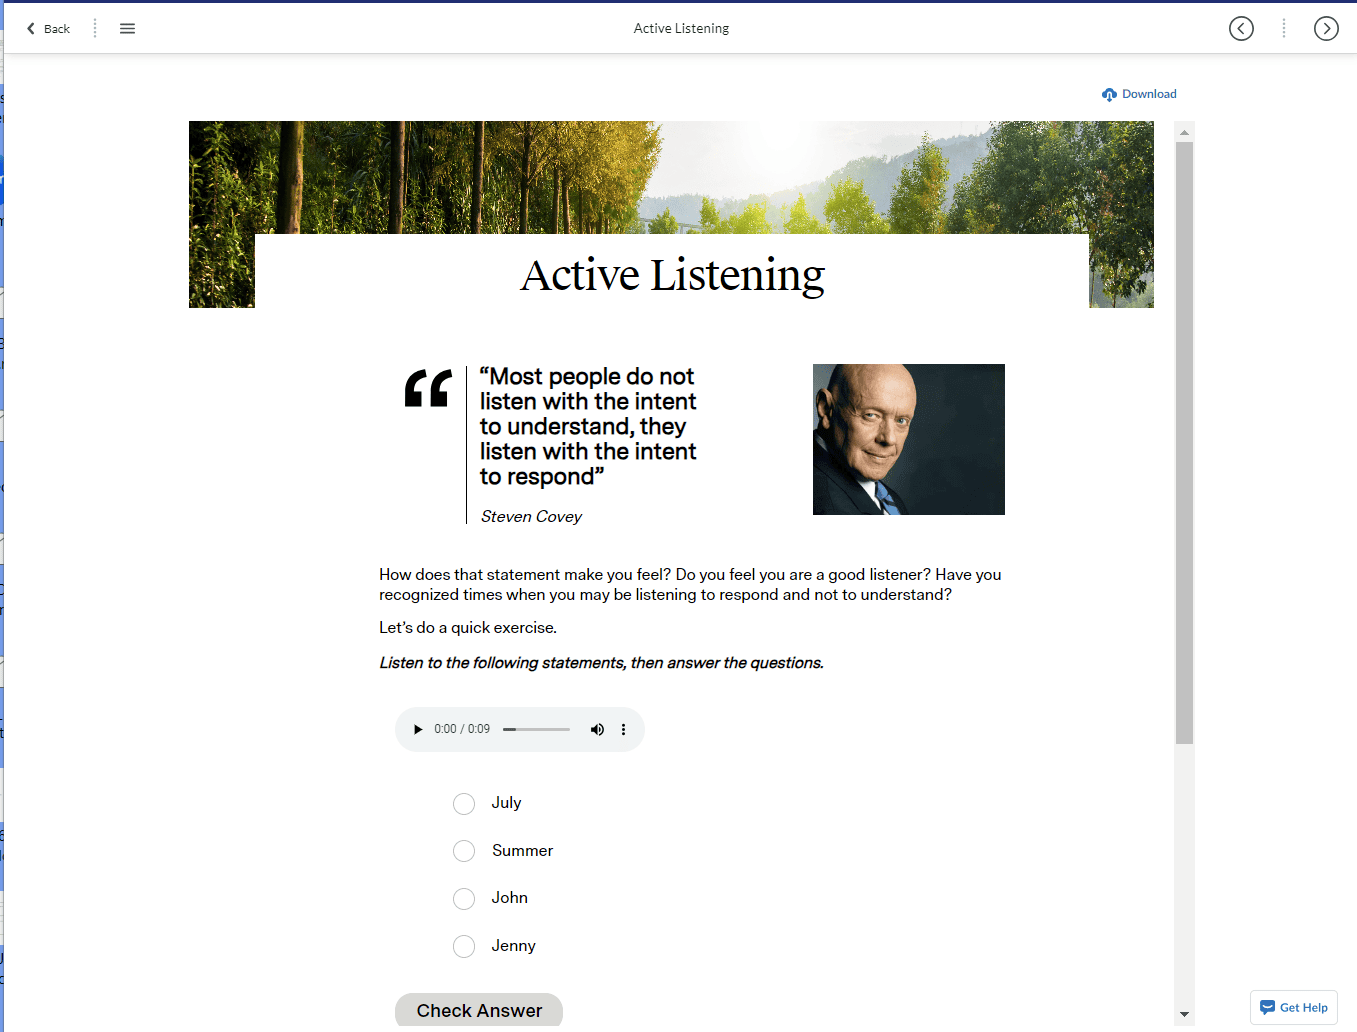Screen dimensions: 1357x1032
Task: Click the Check Answer button
Action: point(479,1010)
